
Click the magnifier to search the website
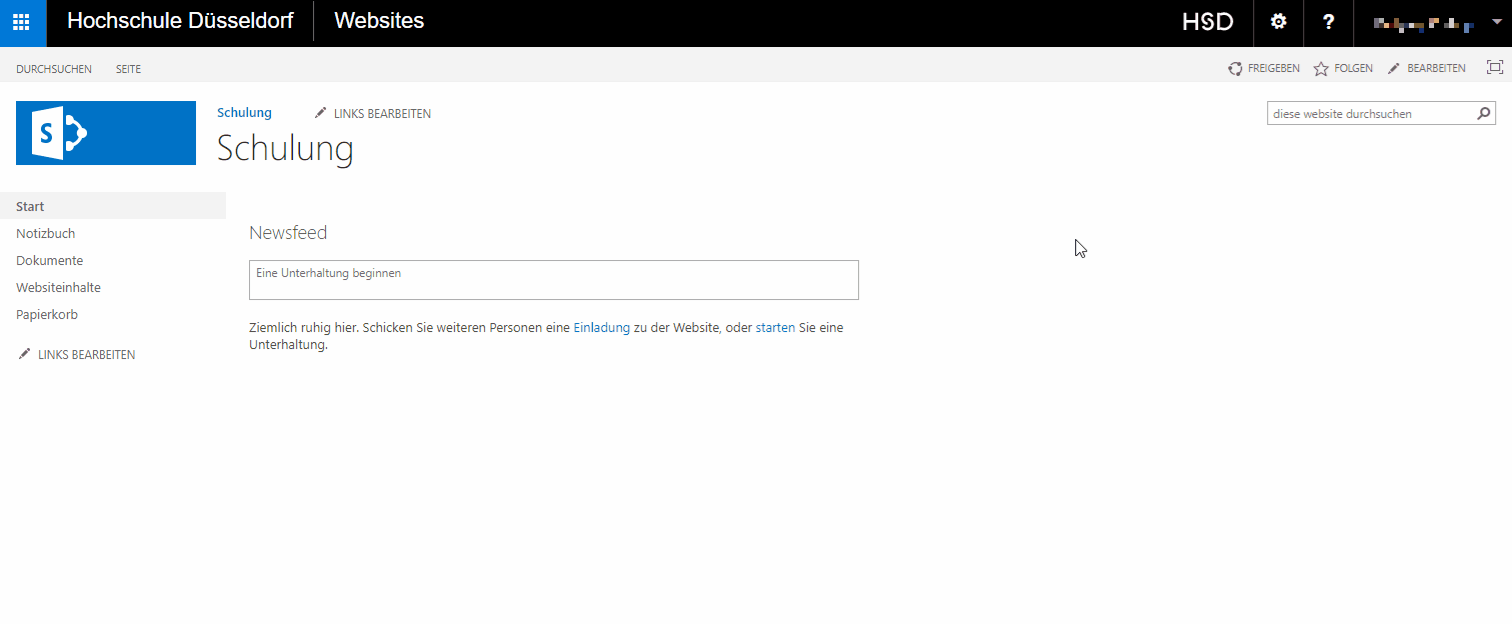(x=1484, y=113)
